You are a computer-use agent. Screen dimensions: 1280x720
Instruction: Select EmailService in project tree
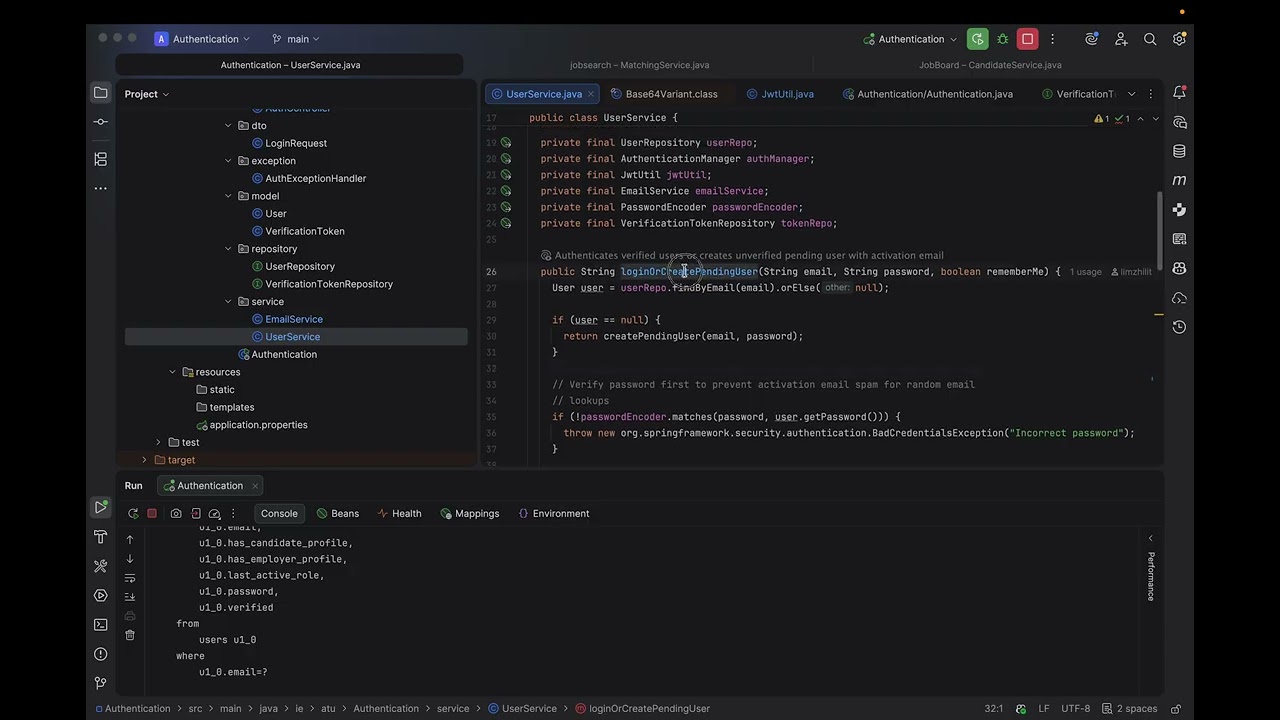(294, 319)
